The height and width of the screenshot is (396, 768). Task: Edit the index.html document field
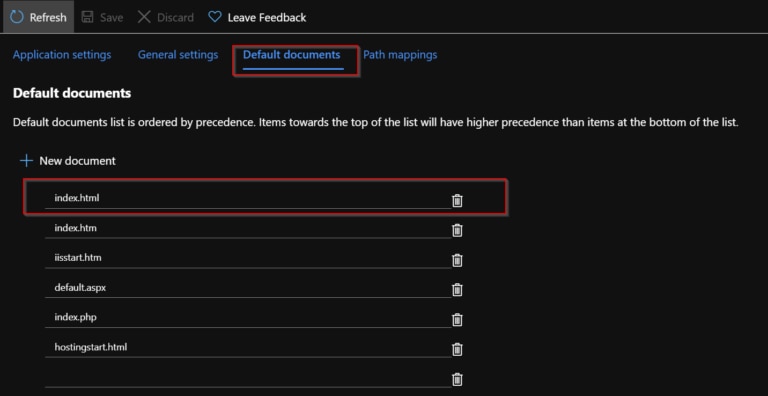pos(248,198)
